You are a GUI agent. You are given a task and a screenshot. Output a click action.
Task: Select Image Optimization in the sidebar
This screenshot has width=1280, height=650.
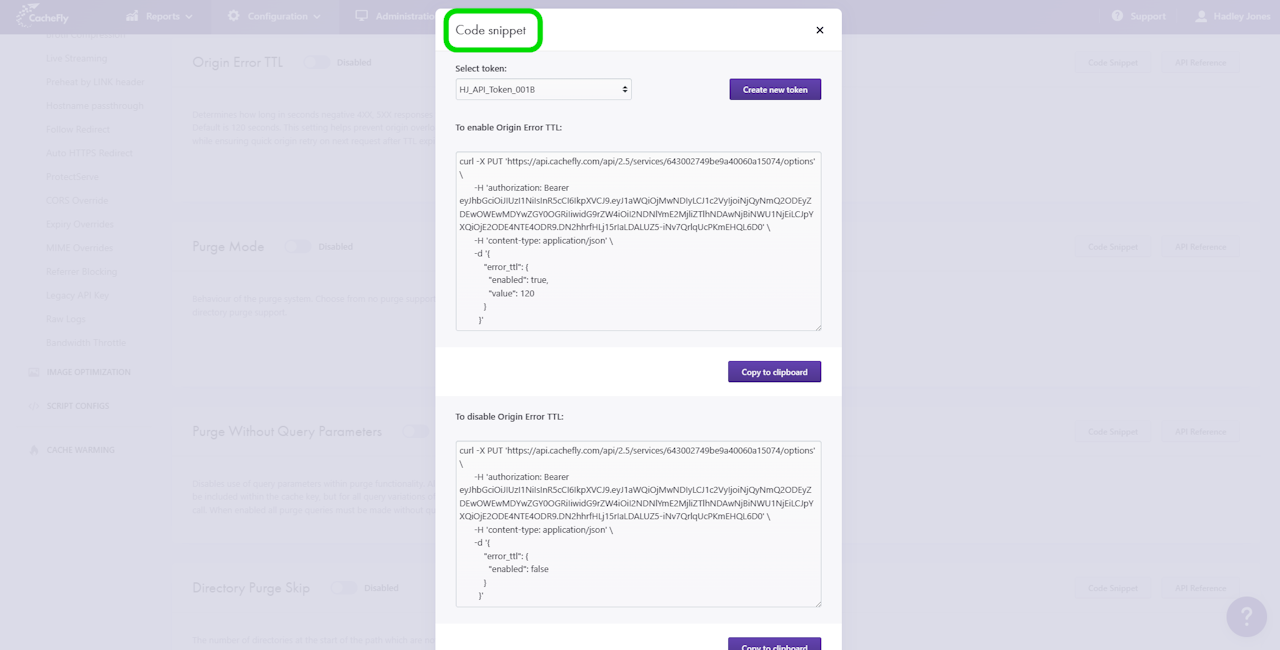tap(88, 372)
